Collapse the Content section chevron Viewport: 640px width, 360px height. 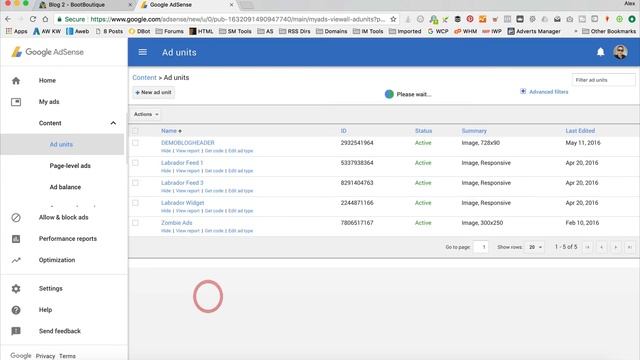[113, 123]
